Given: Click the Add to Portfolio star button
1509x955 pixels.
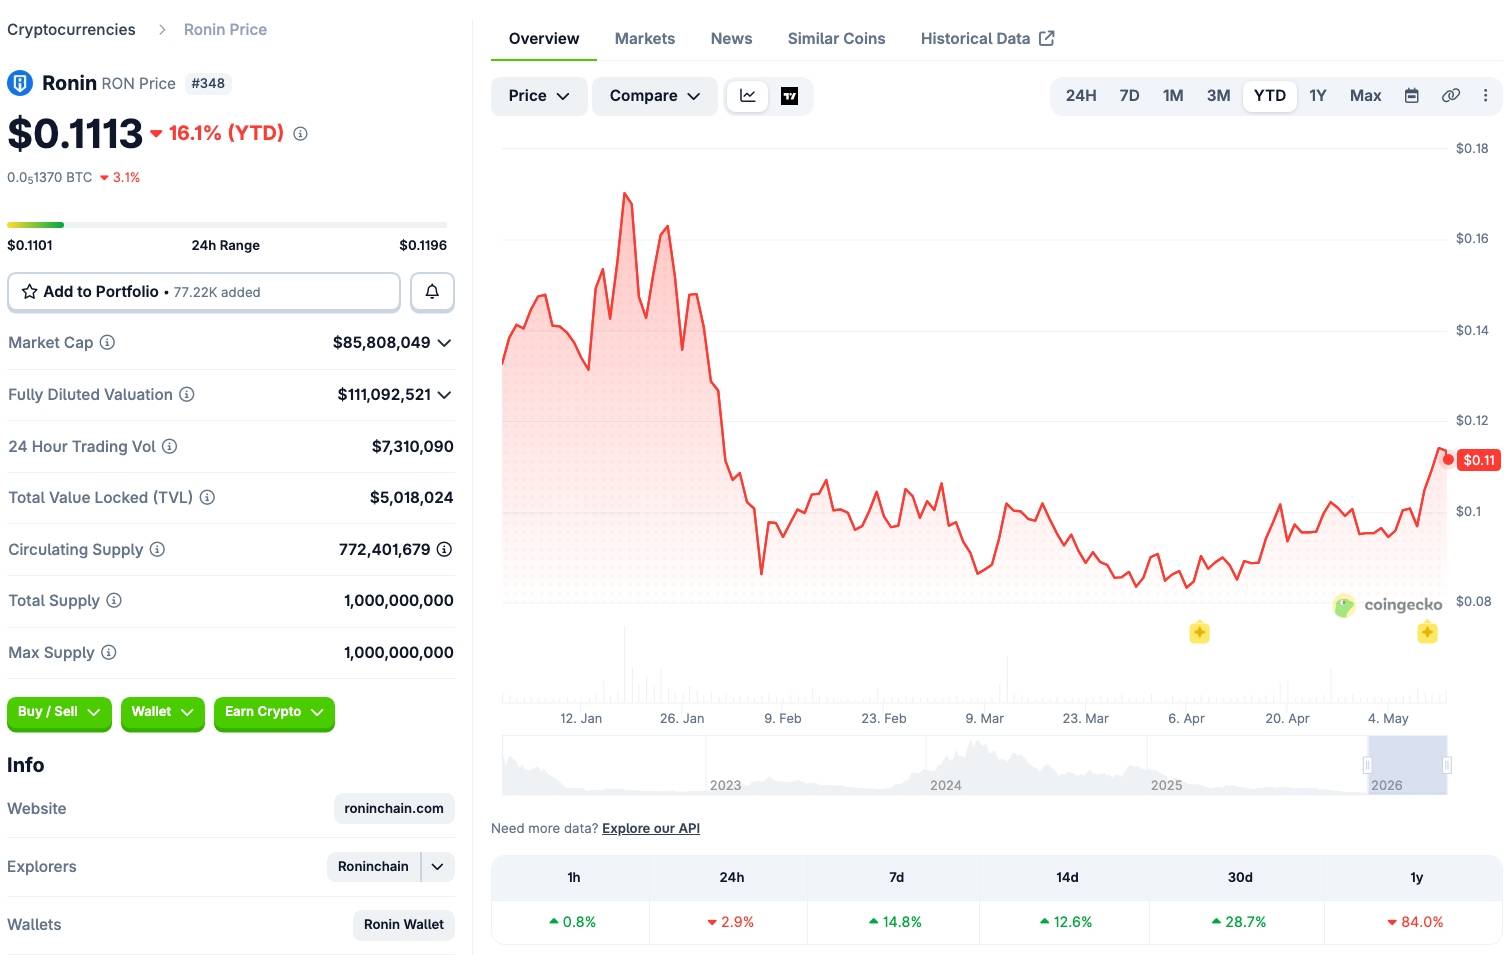Looking at the screenshot, I should (x=204, y=292).
